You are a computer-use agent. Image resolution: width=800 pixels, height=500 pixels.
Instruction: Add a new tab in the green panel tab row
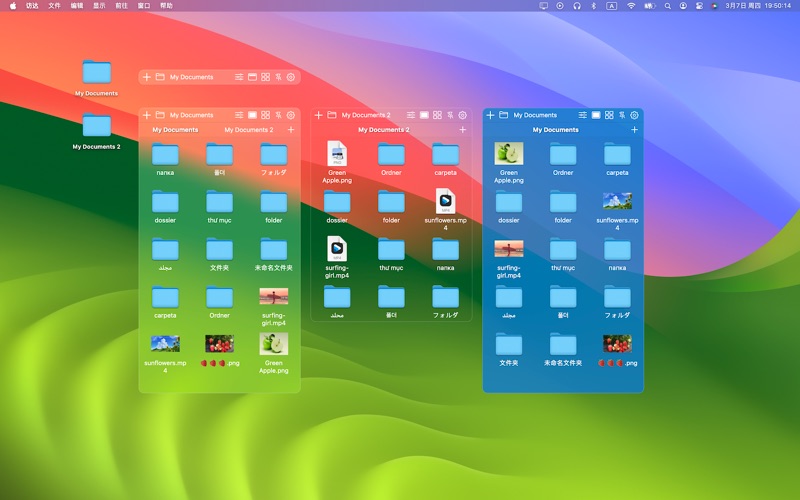(291, 130)
